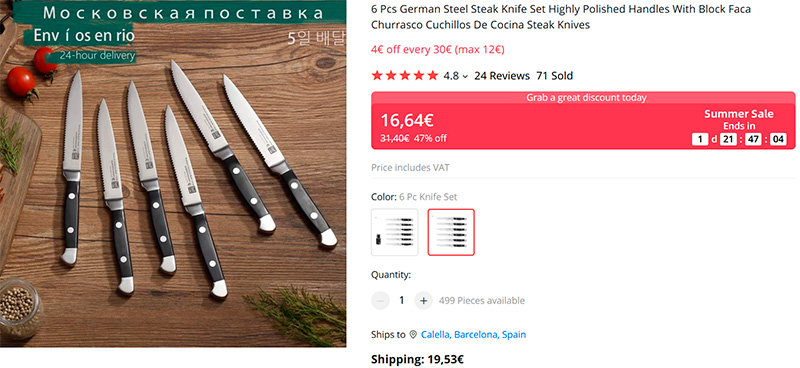Image resolution: width=800 pixels, height=368 pixels.
Task: Click the 4.8 rating score
Action: (x=451, y=76)
